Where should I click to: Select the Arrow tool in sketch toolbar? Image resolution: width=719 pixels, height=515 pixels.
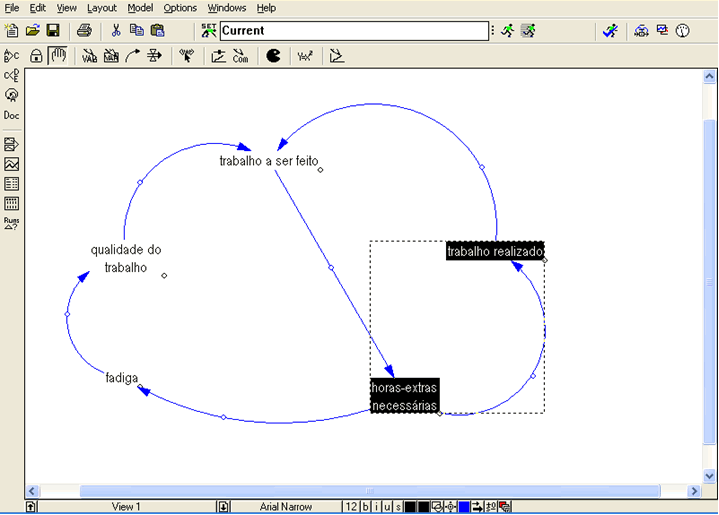134,56
